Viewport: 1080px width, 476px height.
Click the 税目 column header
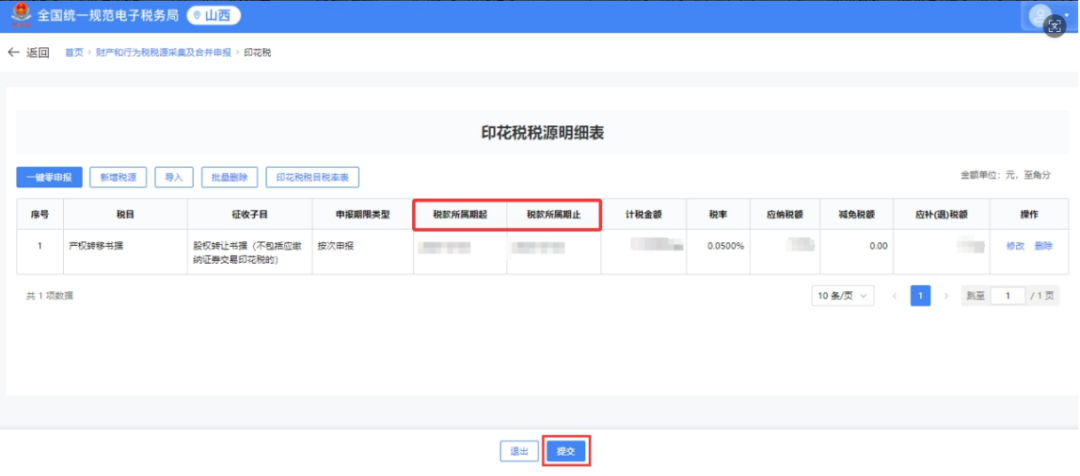coord(125,214)
